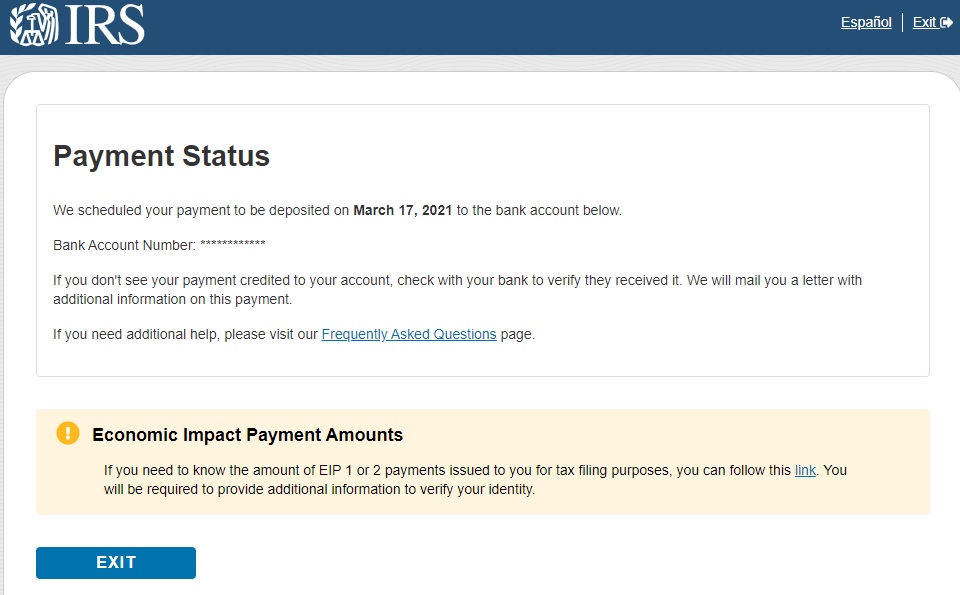Click the exit arrow icon beside Exit
This screenshot has width=960, height=595.
tap(947, 23)
